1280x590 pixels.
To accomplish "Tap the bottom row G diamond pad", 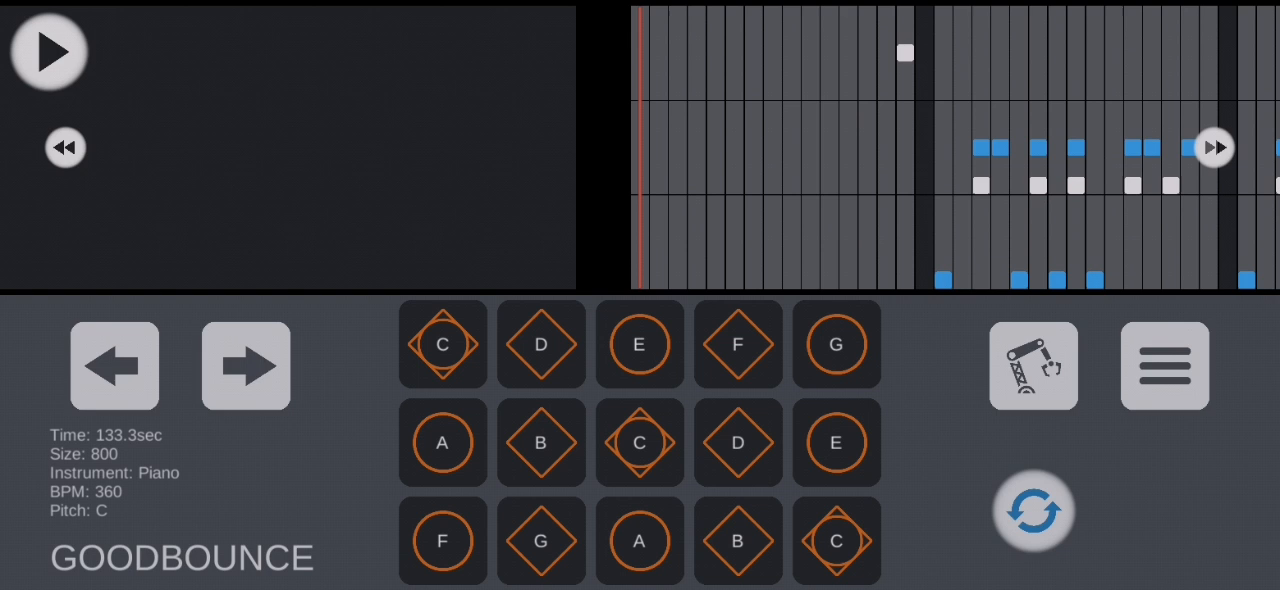I will pyautogui.click(x=541, y=541).
